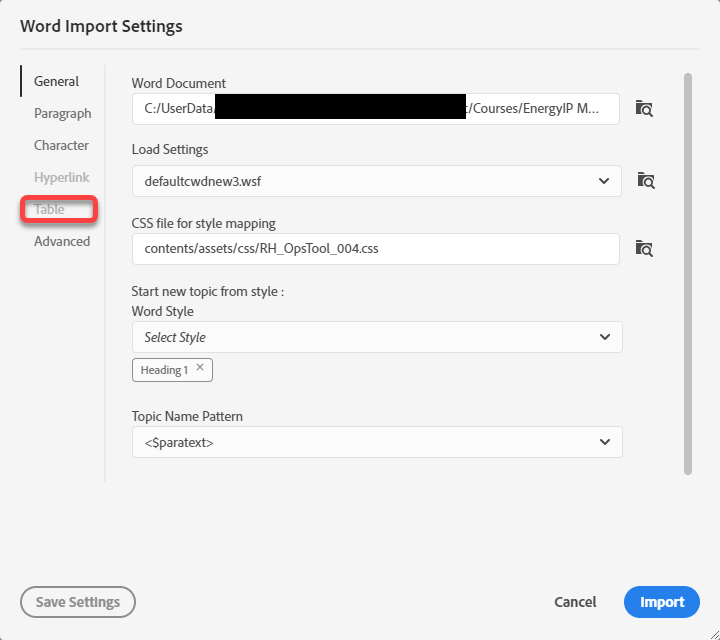Open the Load Settings dropdown
This screenshot has width=720, height=640.
click(x=377, y=181)
